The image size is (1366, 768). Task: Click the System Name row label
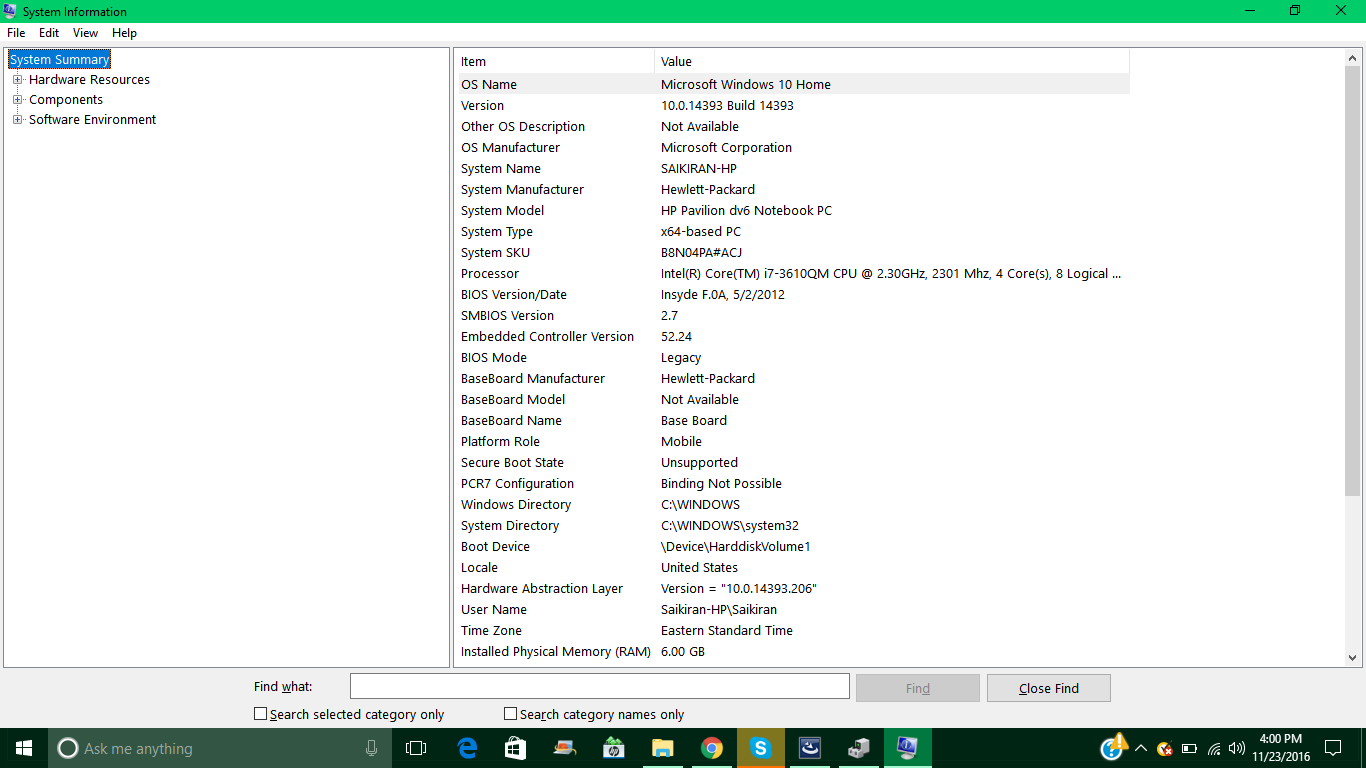[x=501, y=169]
